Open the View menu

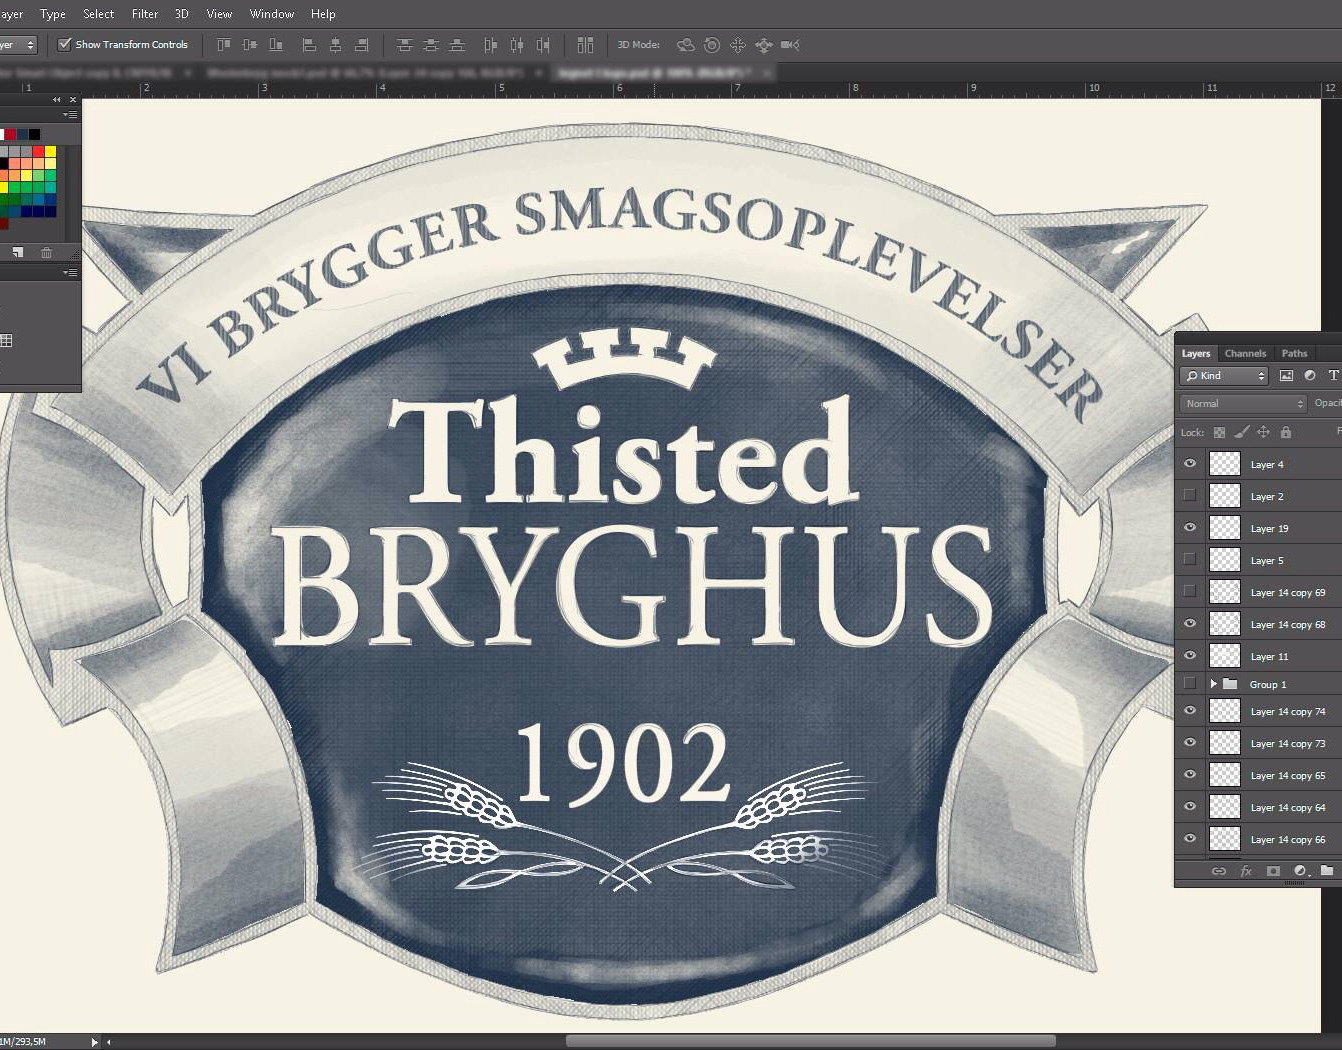pos(219,14)
